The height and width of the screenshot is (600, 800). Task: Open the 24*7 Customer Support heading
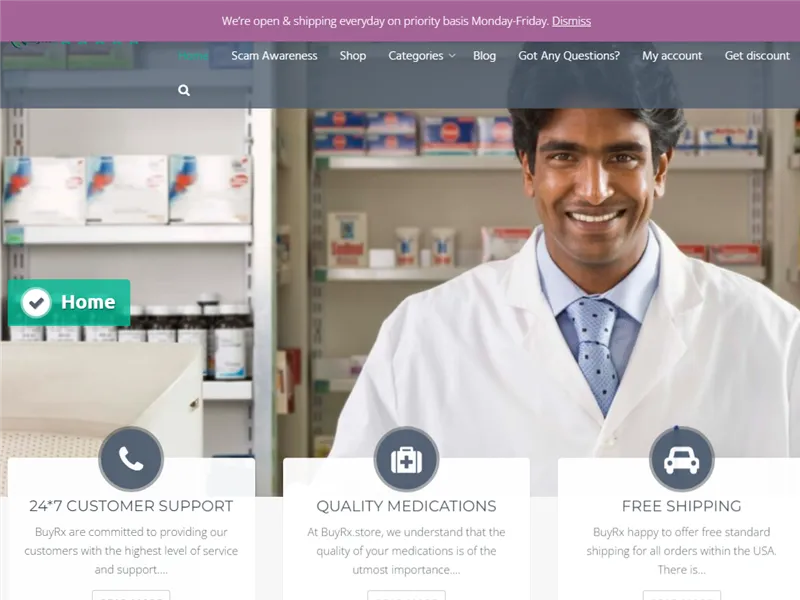pos(131,506)
